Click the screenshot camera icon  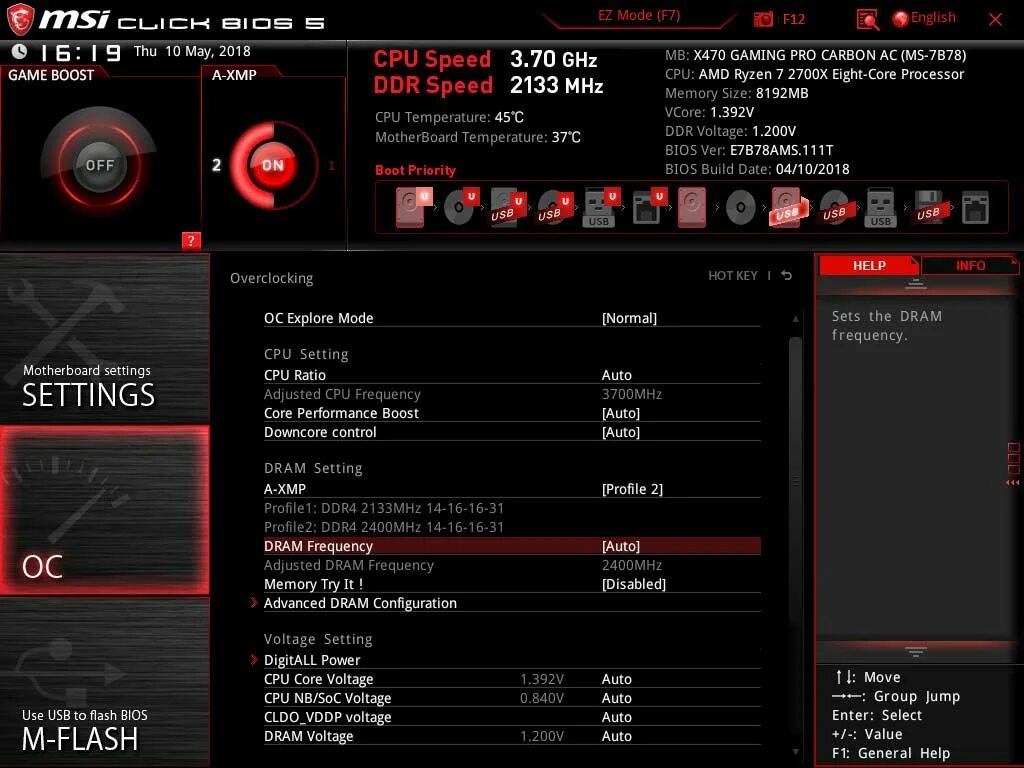763,19
